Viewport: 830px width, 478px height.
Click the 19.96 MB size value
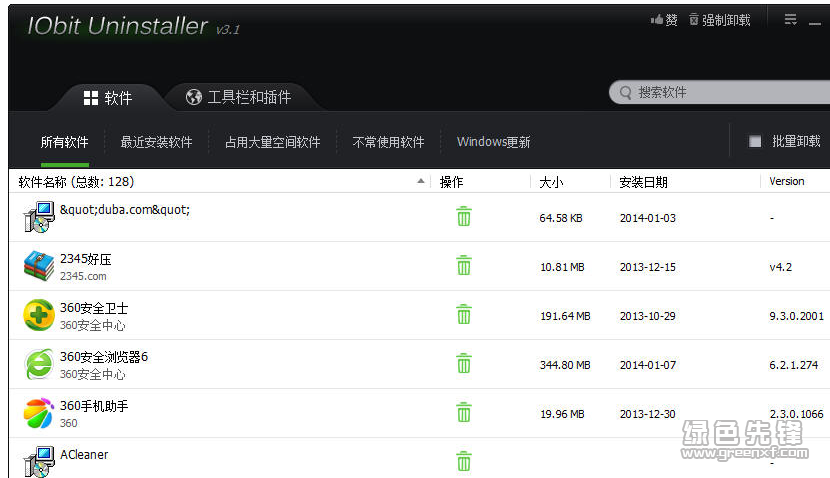(562, 414)
